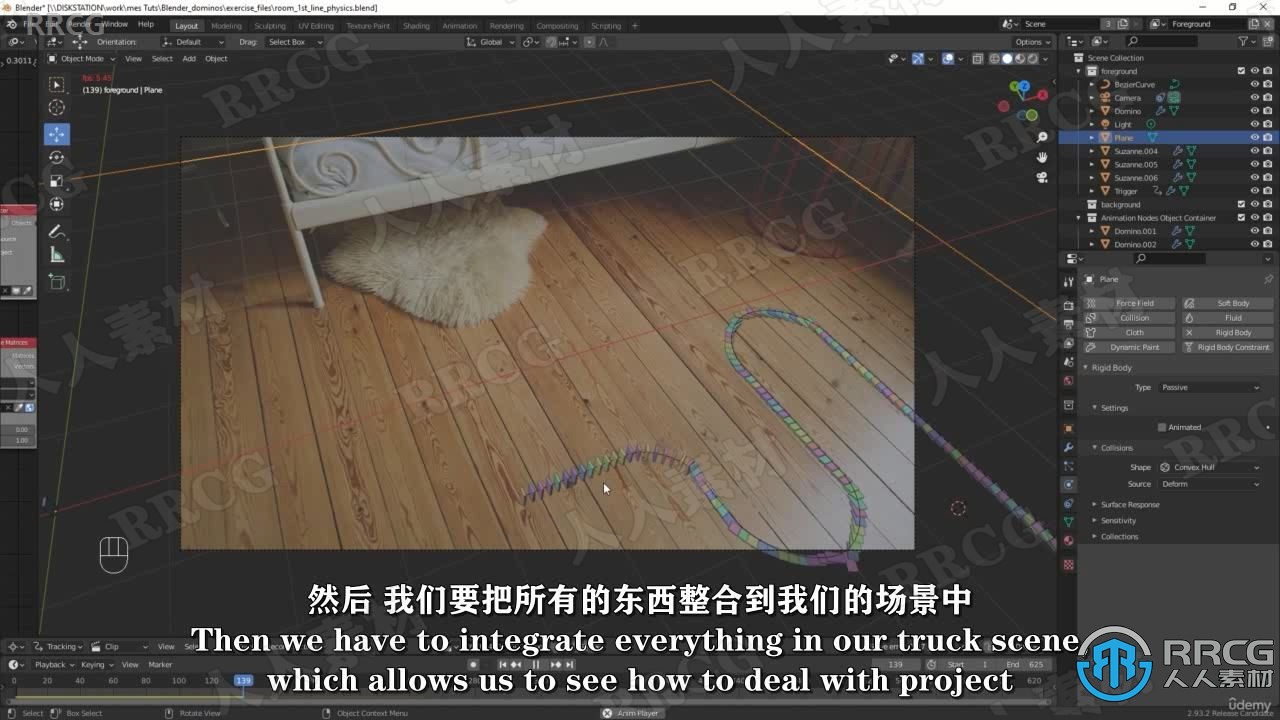Open Render properties tab
Viewport: 1280px width, 720px height.
coord(1068,305)
